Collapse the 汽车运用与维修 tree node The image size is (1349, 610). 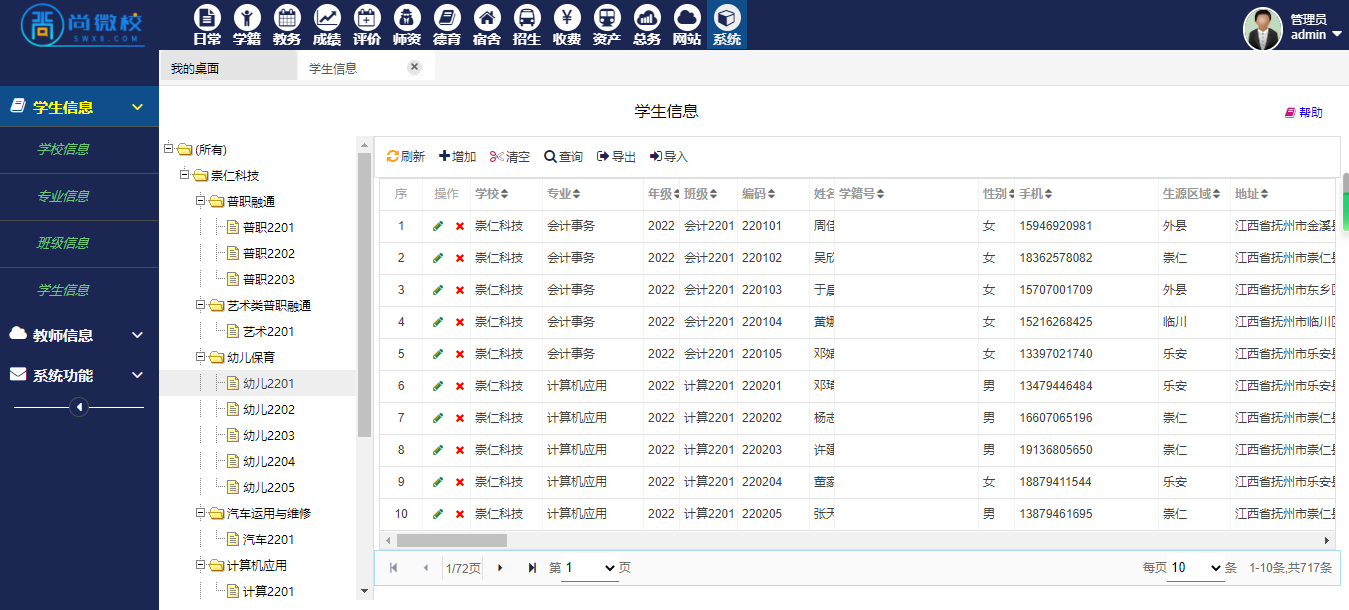pos(200,513)
